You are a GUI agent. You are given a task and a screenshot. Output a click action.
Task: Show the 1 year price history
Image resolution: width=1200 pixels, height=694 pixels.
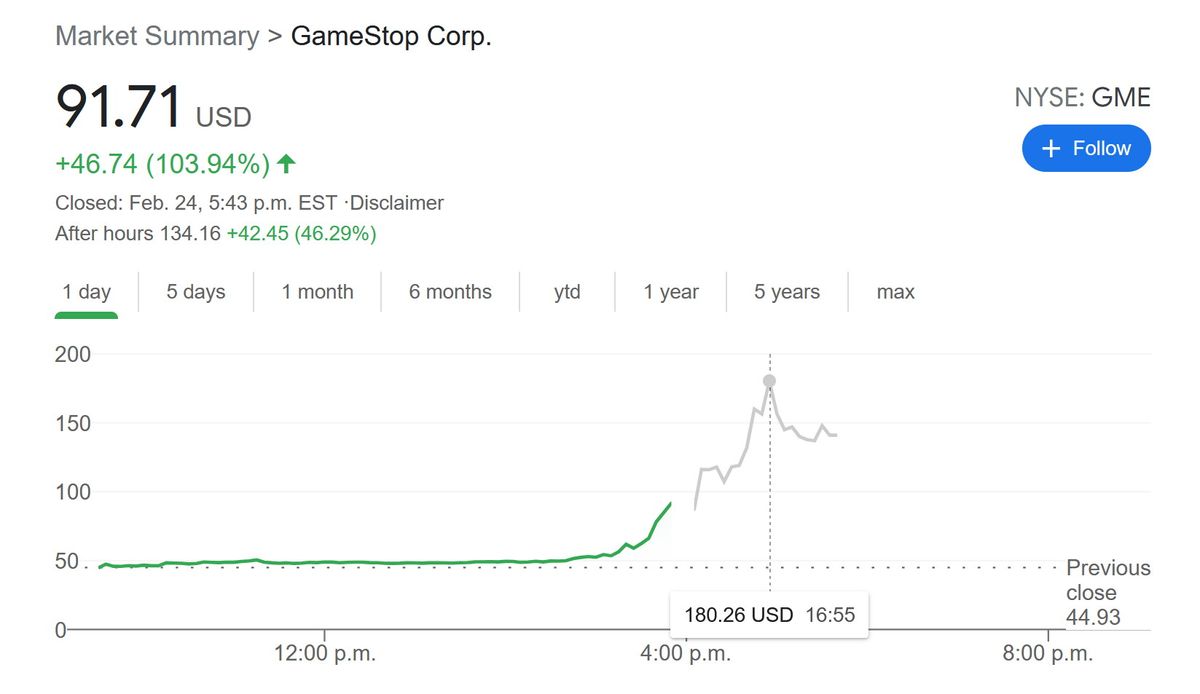671,291
